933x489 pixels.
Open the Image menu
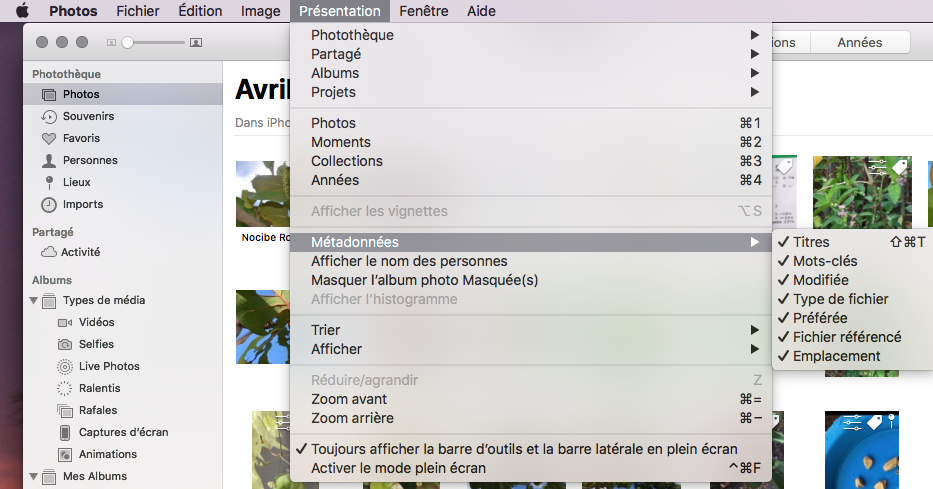click(x=261, y=11)
